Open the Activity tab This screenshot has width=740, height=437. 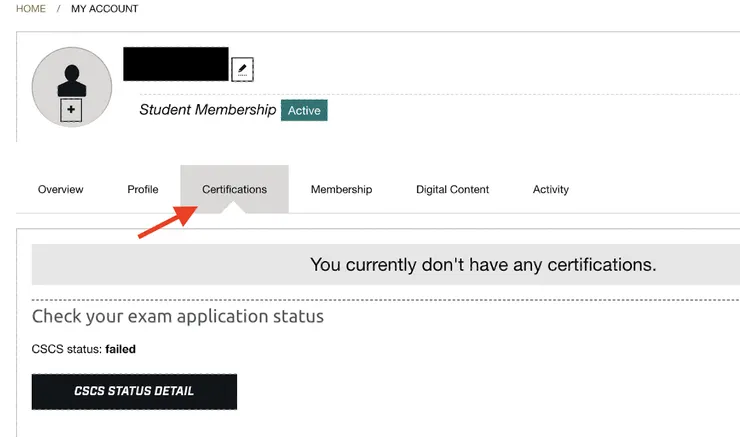coord(551,189)
